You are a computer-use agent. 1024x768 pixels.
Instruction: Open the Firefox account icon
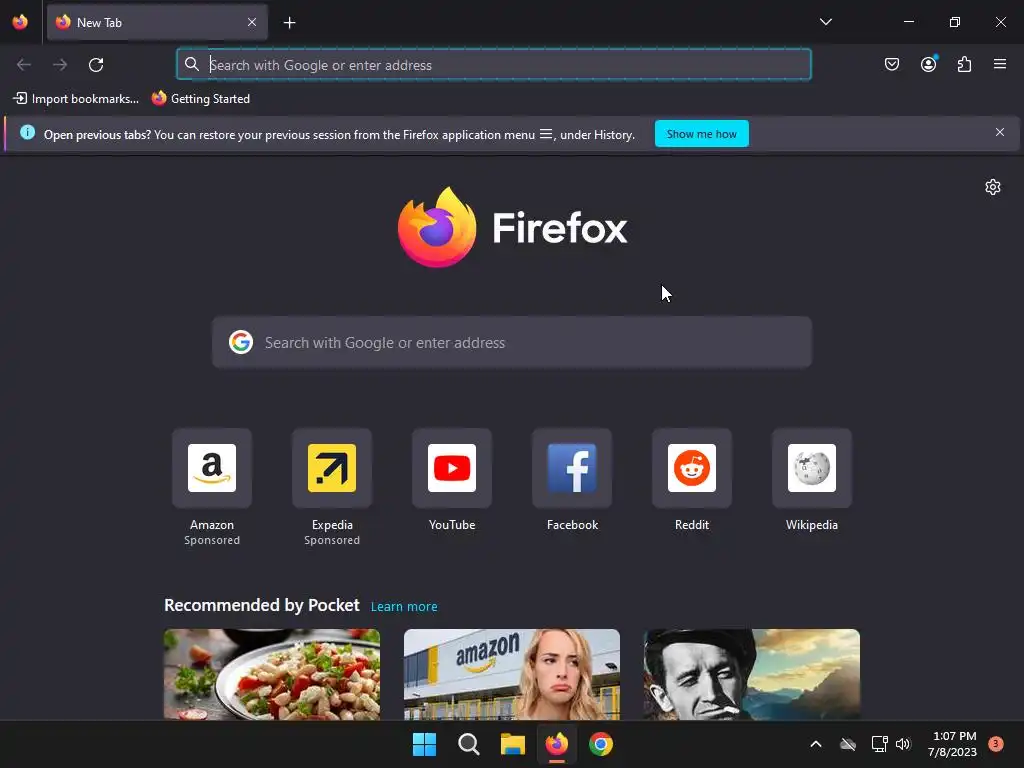928,64
